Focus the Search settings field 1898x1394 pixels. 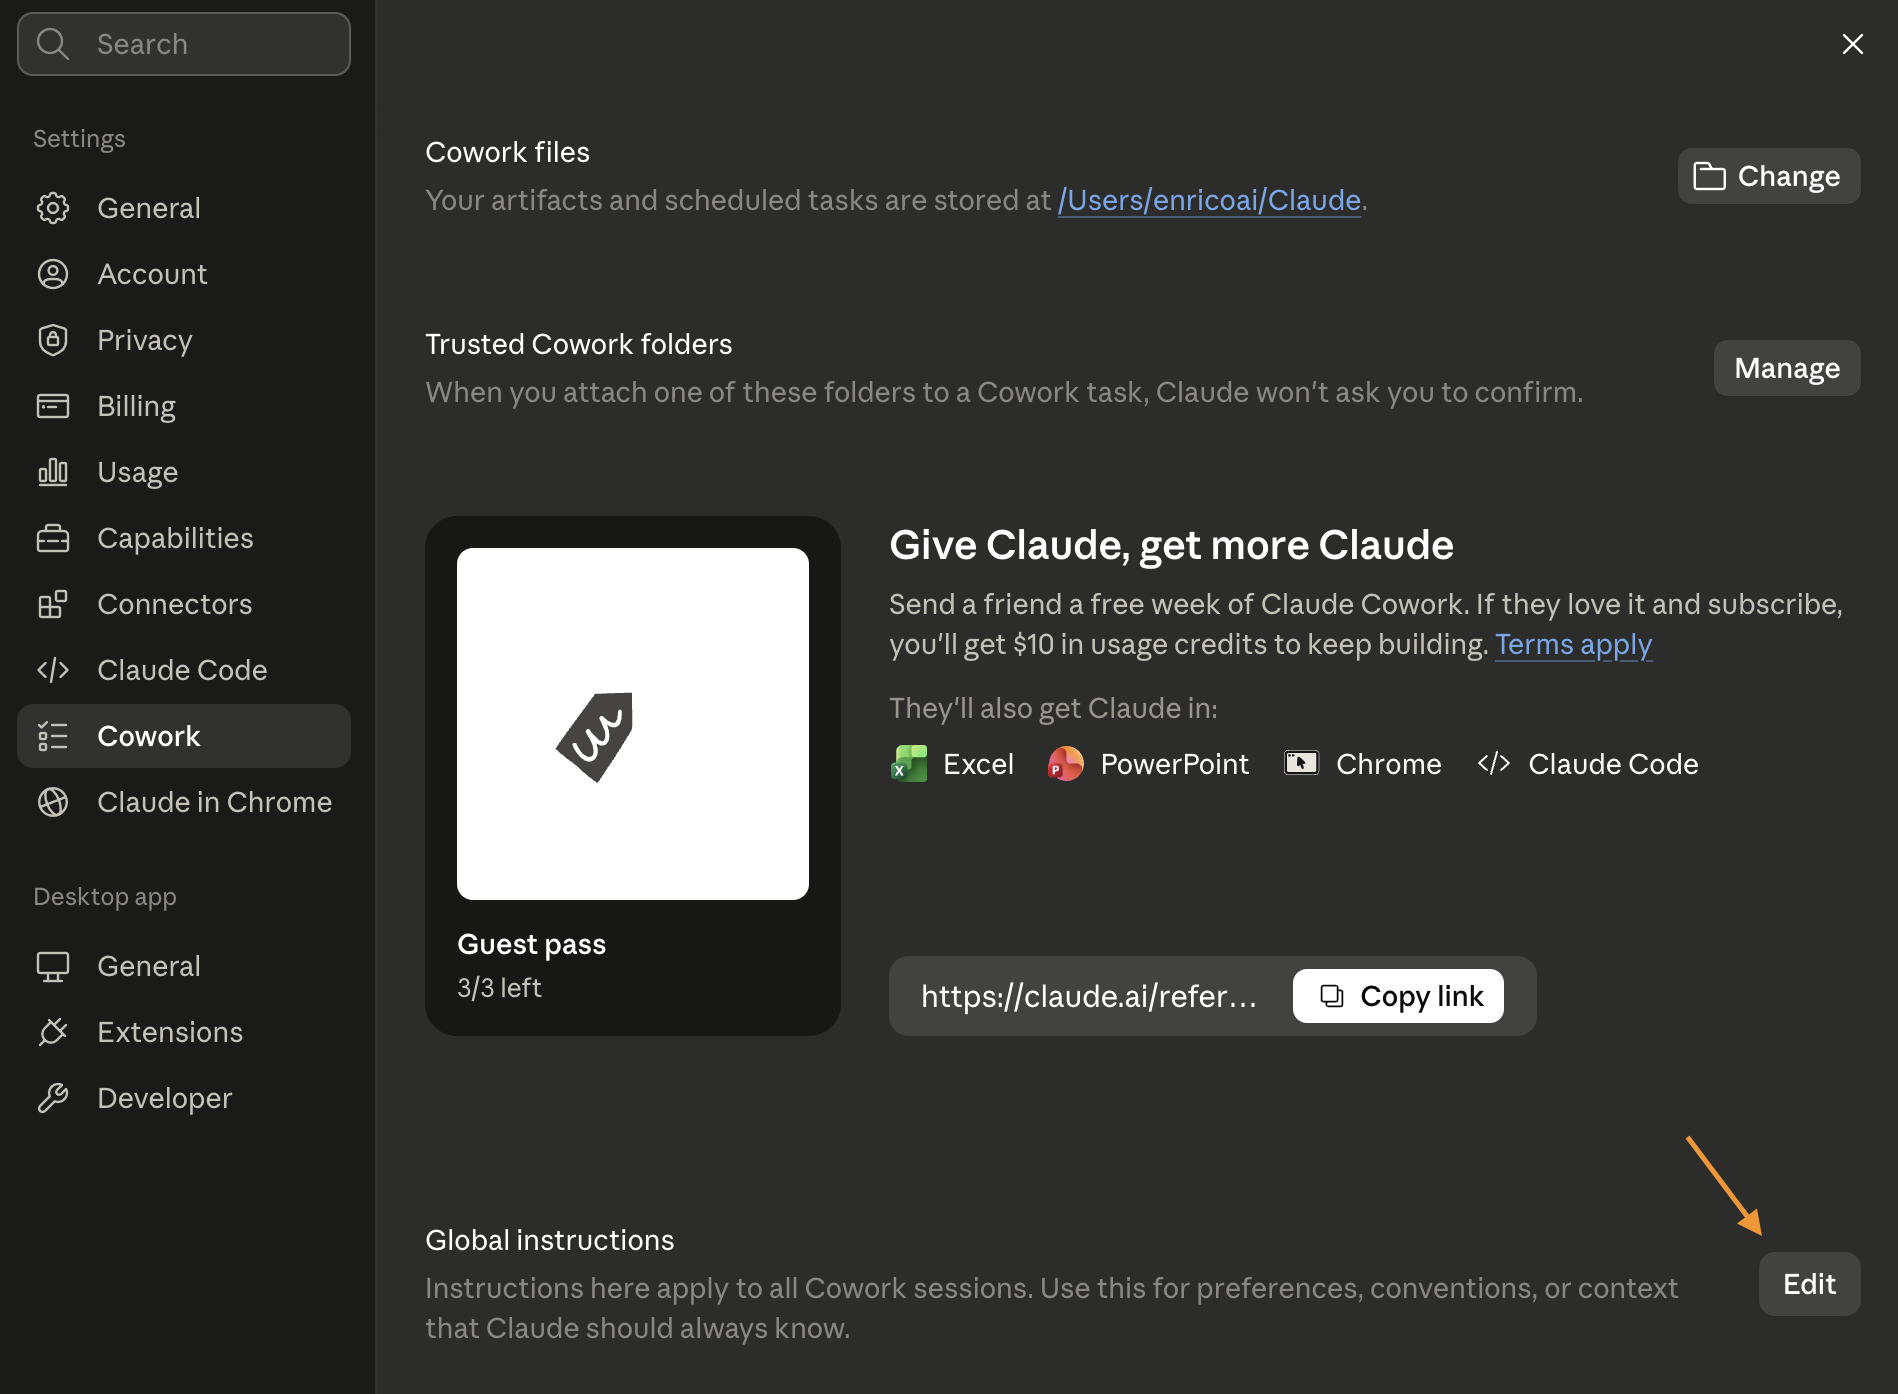pyautogui.click(x=184, y=44)
